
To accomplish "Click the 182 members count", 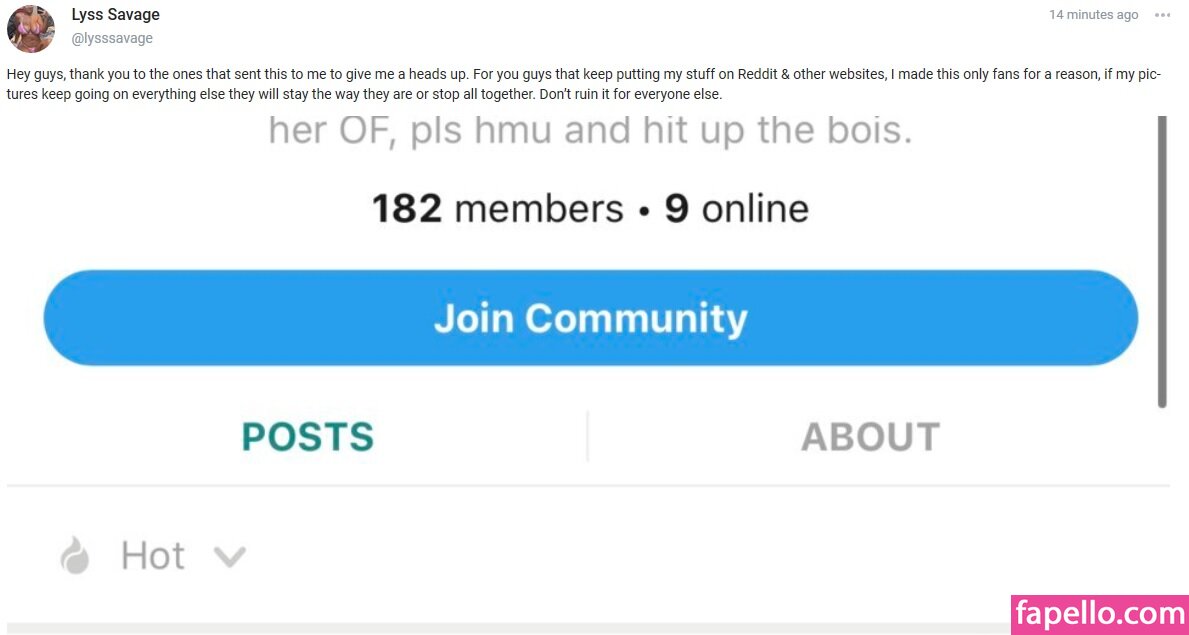I will click(x=497, y=208).
